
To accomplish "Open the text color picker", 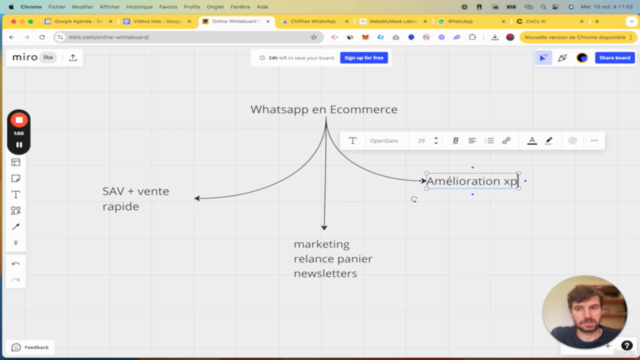I will 532,141.
